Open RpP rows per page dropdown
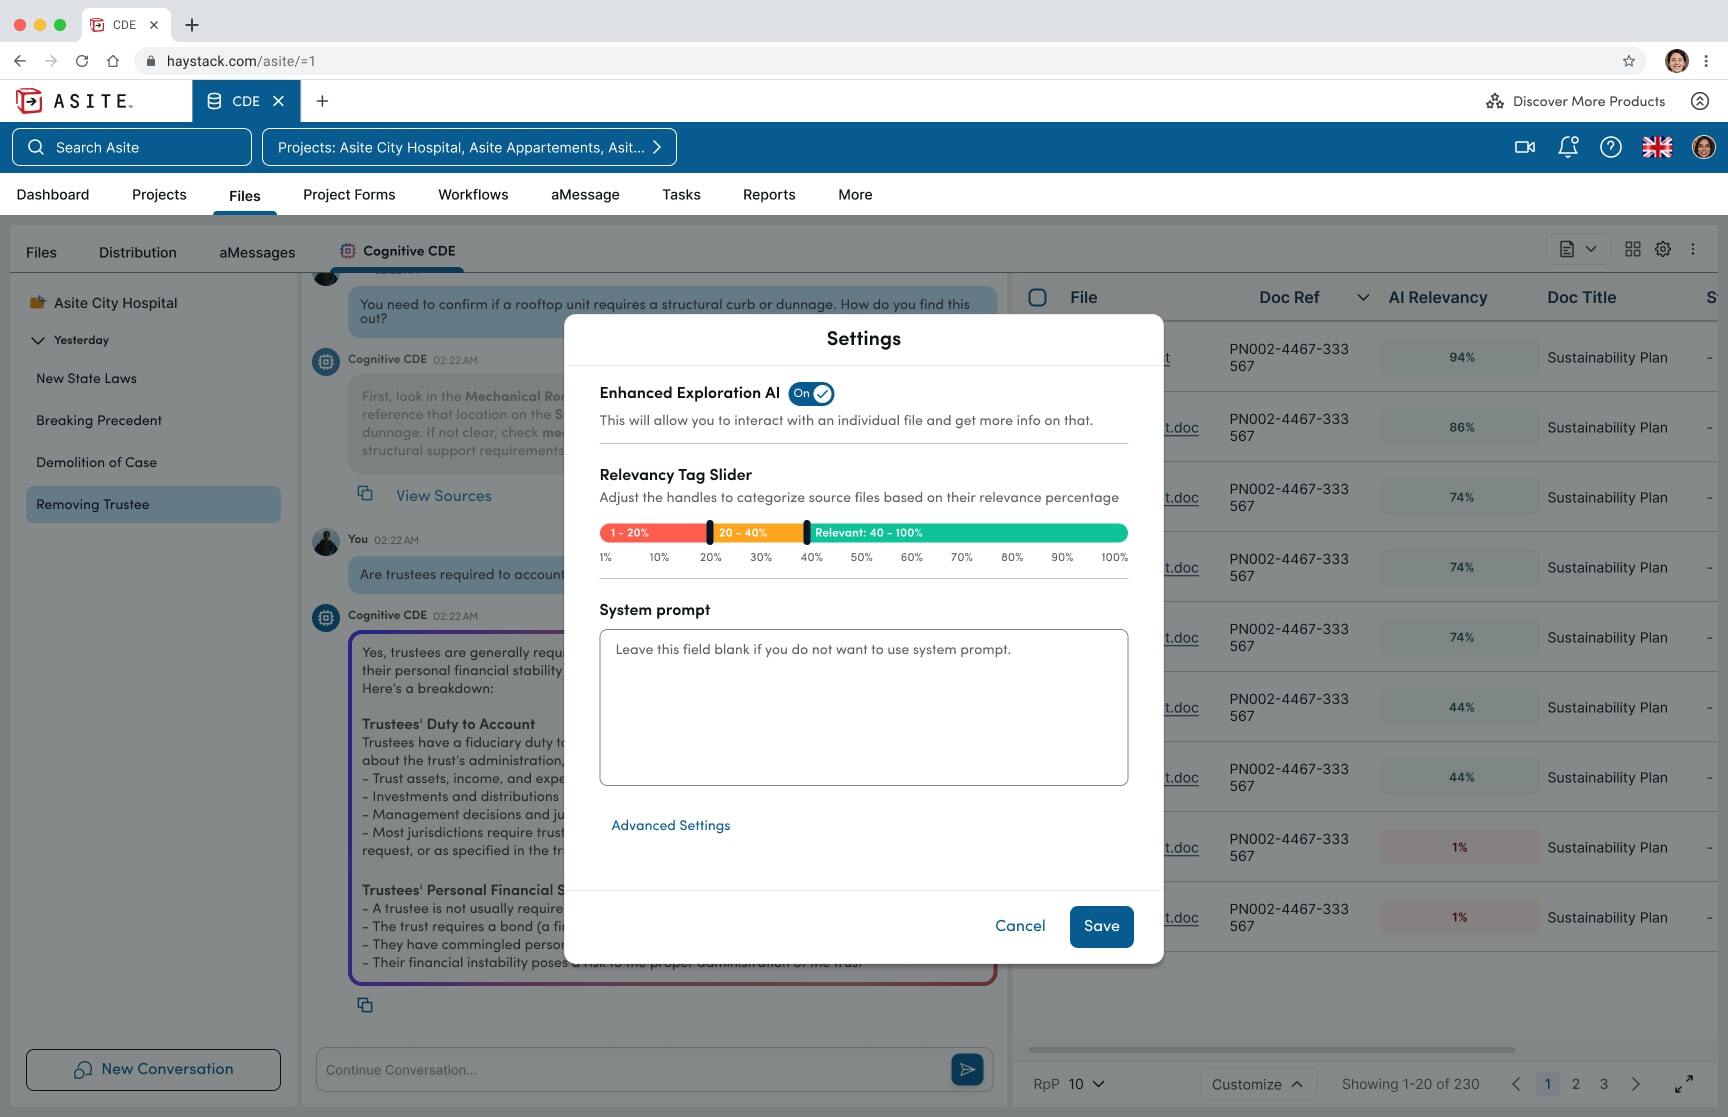This screenshot has height=1117, width=1728. pyautogui.click(x=1087, y=1084)
